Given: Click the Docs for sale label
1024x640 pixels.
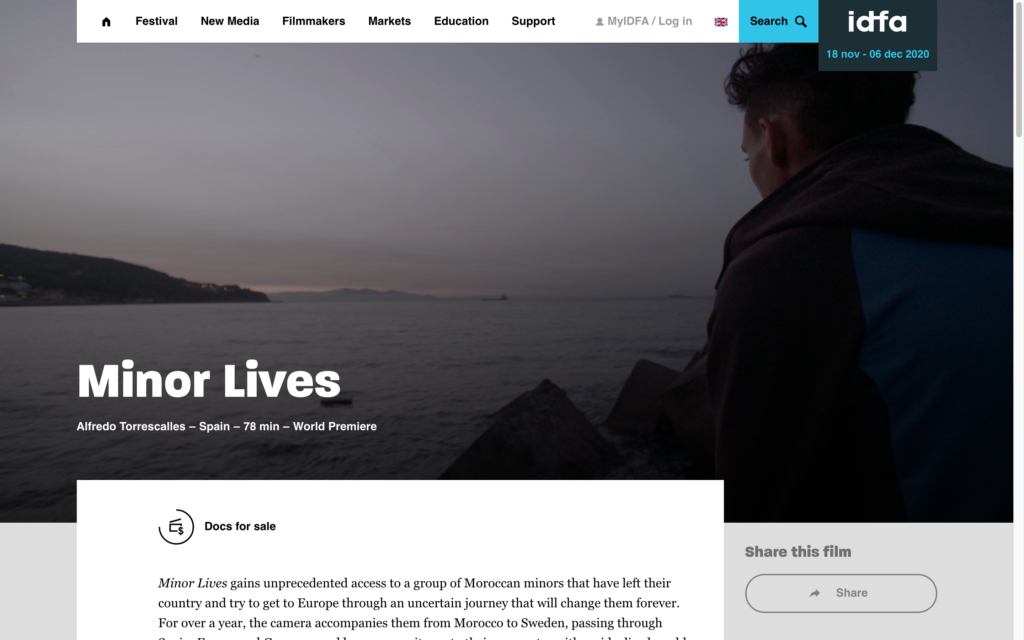Looking at the screenshot, I should (x=240, y=526).
